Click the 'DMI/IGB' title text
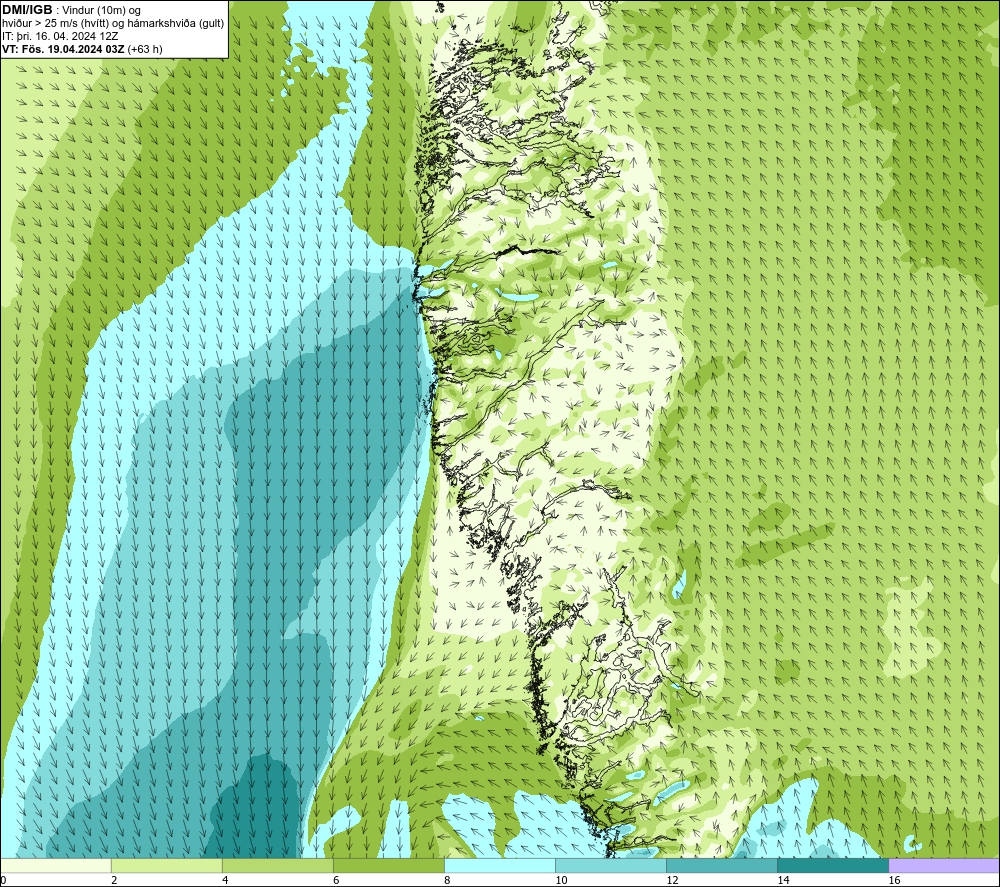Screen dimensions: 1000x887 point(27,10)
